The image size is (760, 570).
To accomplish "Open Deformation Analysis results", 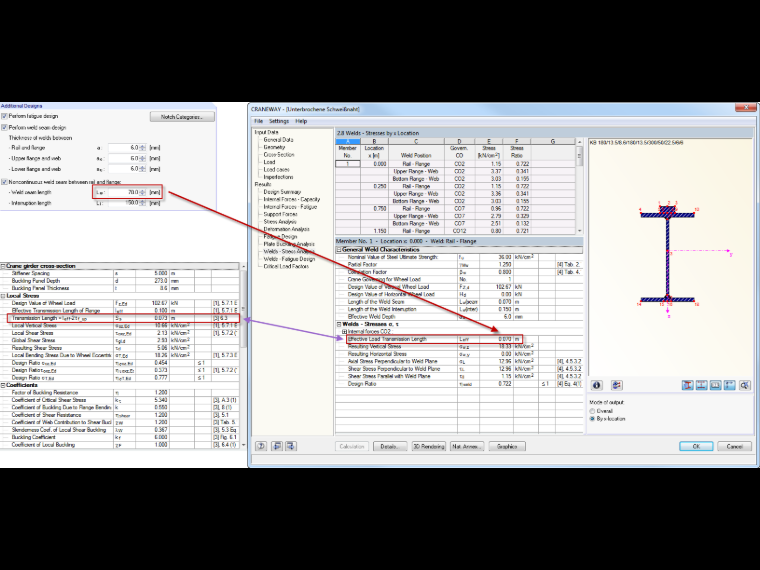I will [x=286, y=229].
